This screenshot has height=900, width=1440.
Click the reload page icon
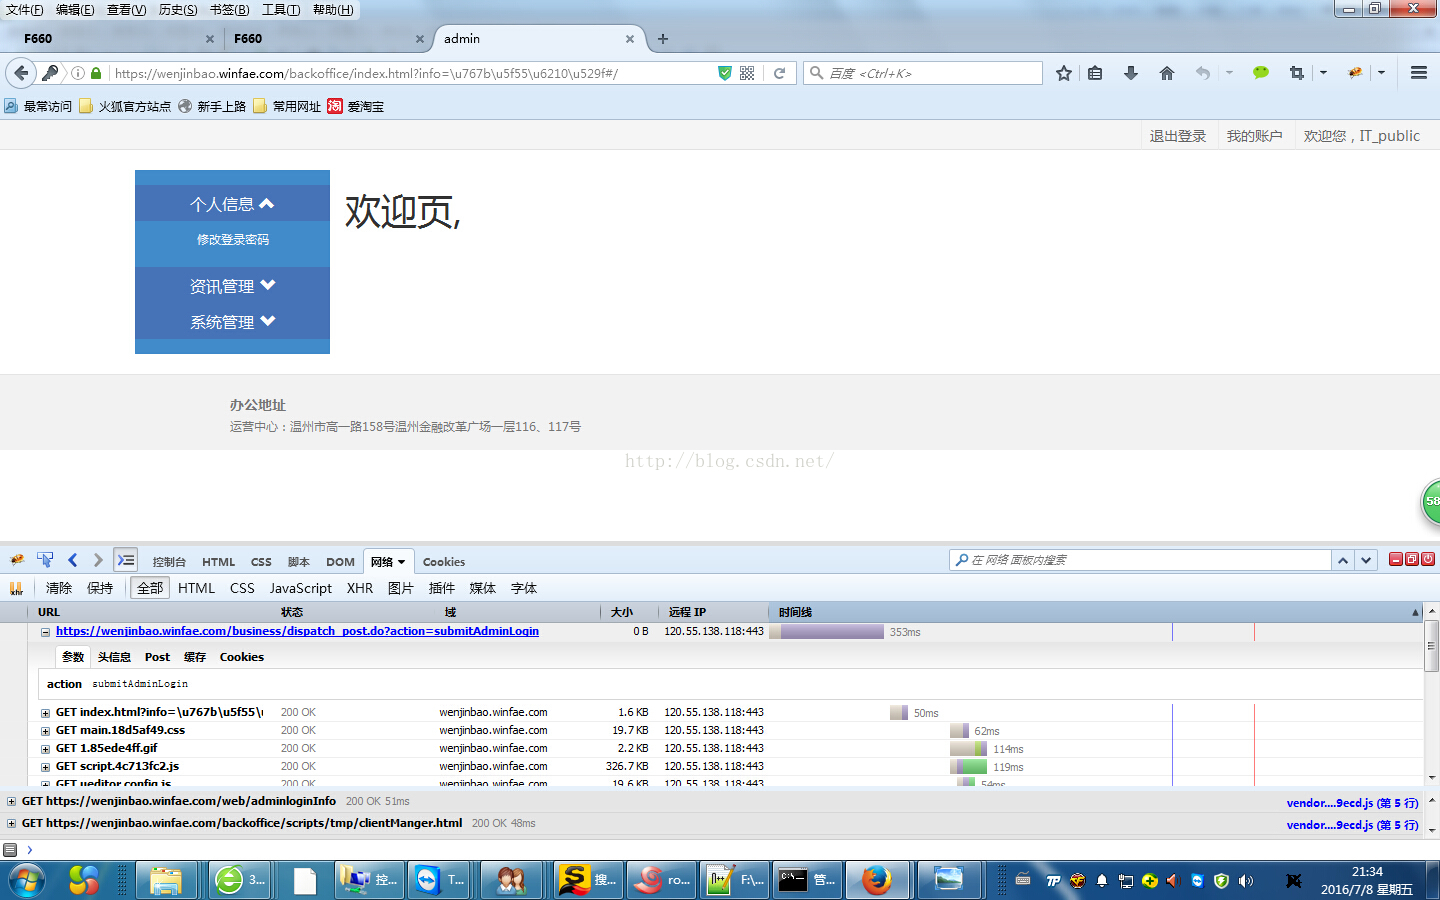[779, 73]
